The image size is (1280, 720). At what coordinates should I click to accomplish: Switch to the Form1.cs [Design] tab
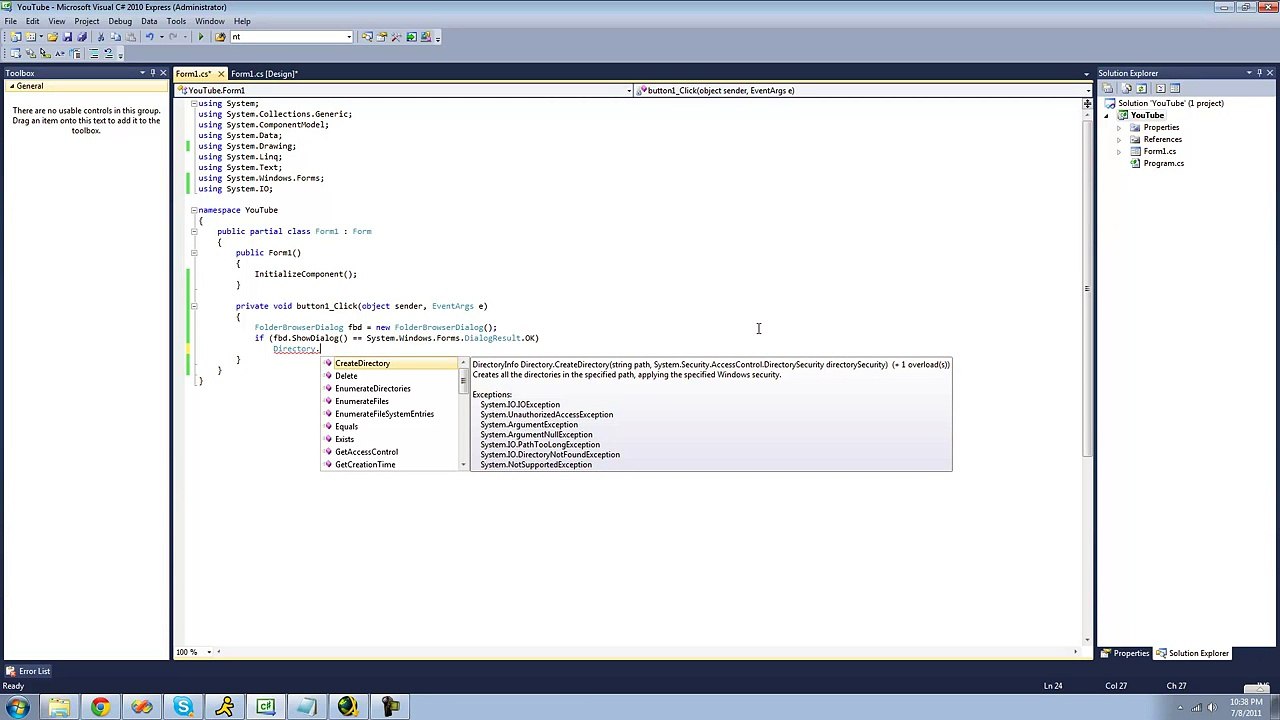(264, 74)
